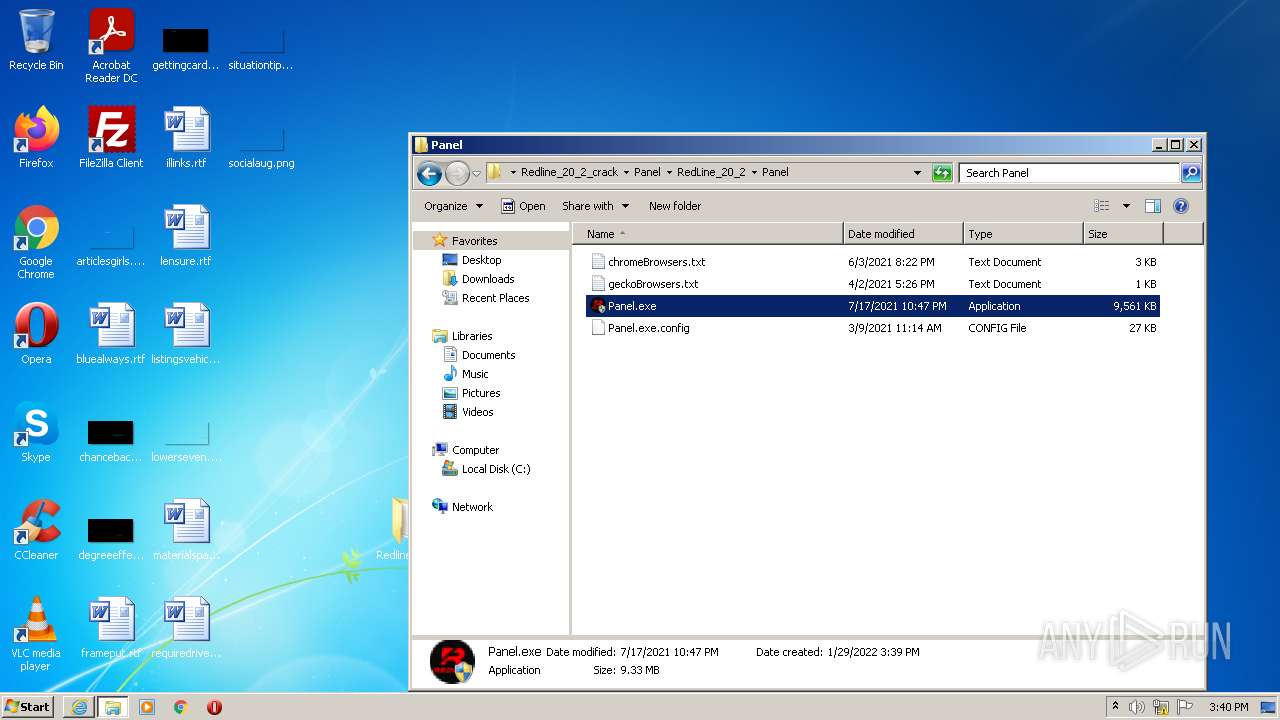This screenshot has width=1280, height=720.
Task: Launch Opera browser shortcut
Action: 36,333
